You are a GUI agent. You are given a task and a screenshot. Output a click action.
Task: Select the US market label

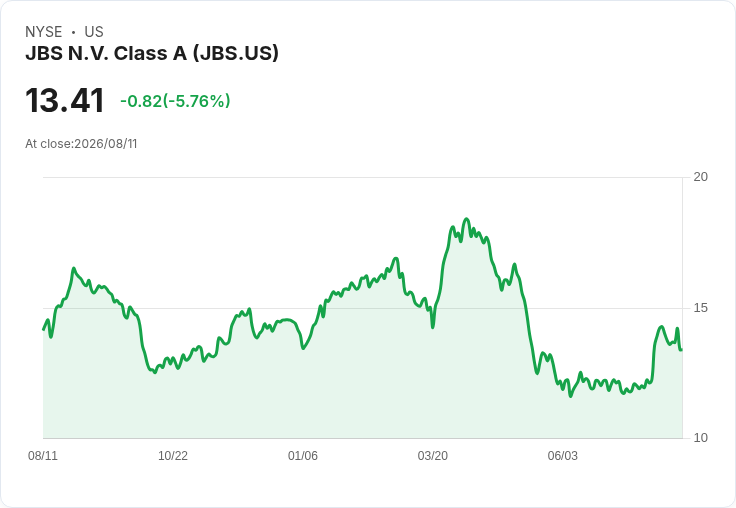pyautogui.click(x=94, y=32)
